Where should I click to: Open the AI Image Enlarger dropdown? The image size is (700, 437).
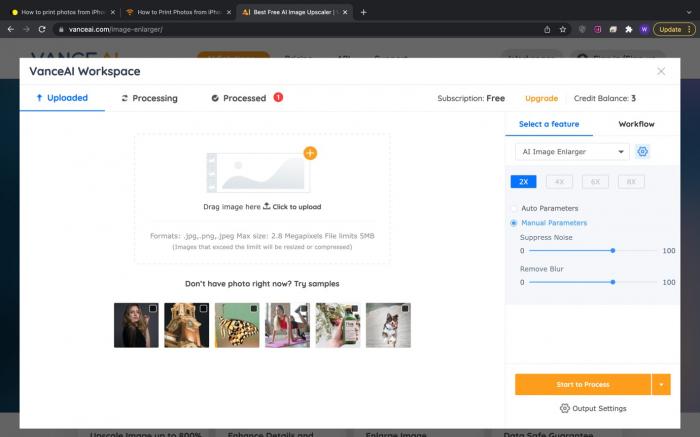point(572,152)
